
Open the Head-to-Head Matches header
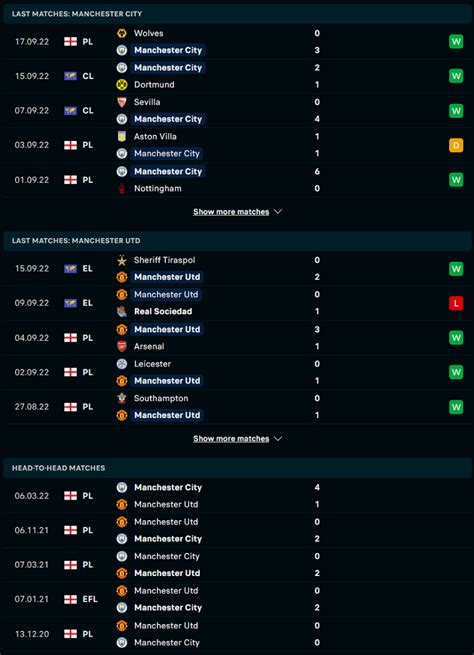click(x=237, y=468)
